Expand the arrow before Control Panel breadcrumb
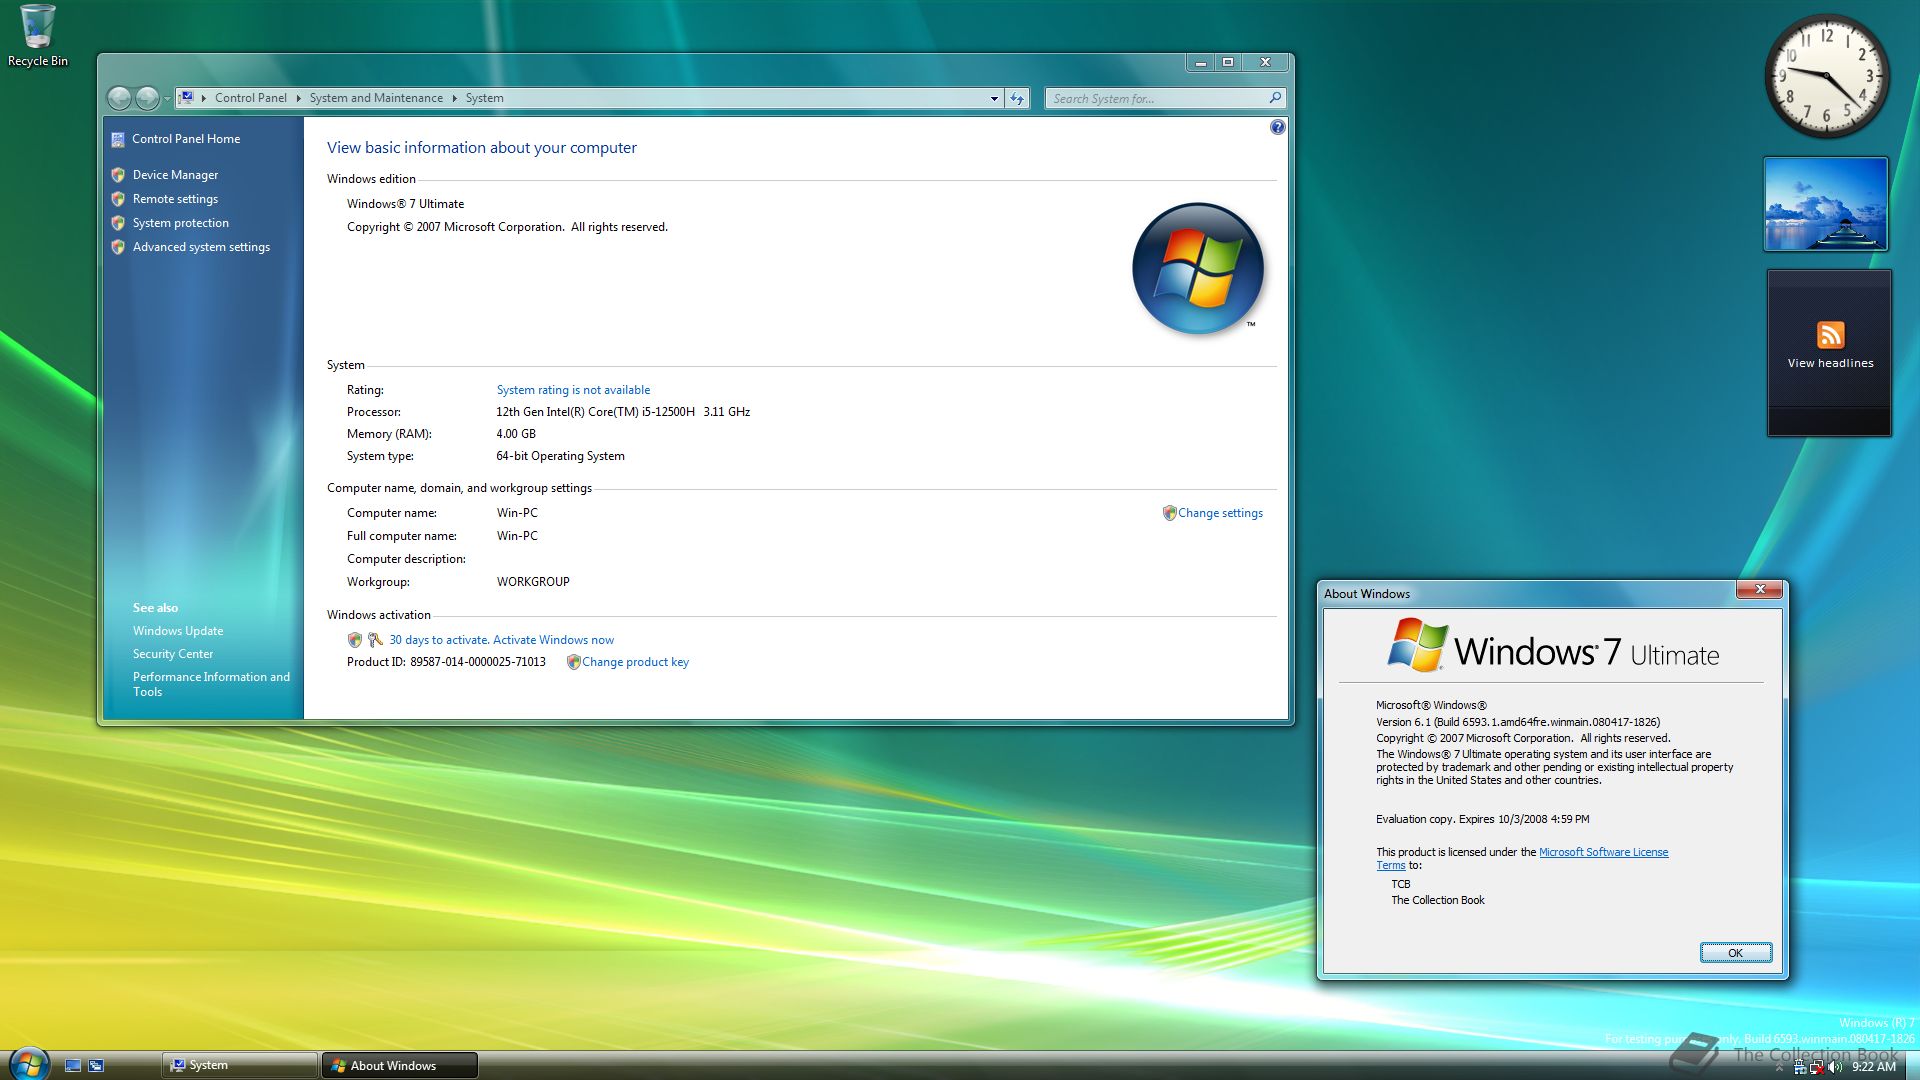Image resolution: width=1920 pixels, height=1080 pixels. (204, 98)
